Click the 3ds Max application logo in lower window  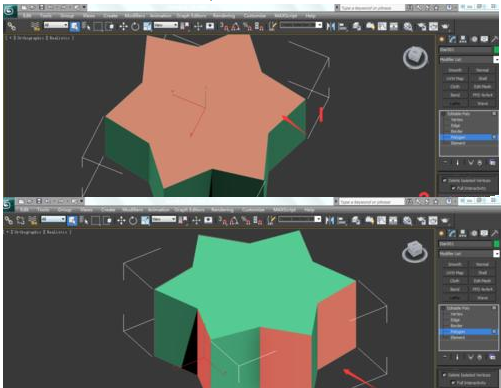coord(9,205)
